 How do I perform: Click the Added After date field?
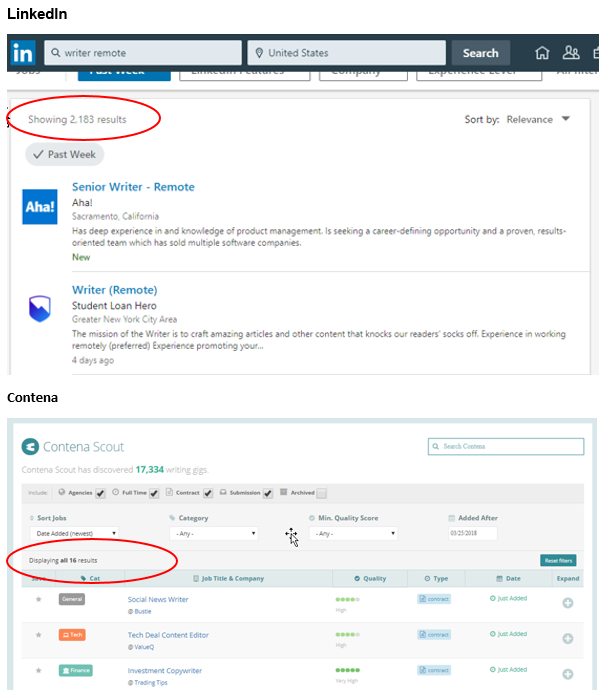pyautogui.click(x=472, y=533)
